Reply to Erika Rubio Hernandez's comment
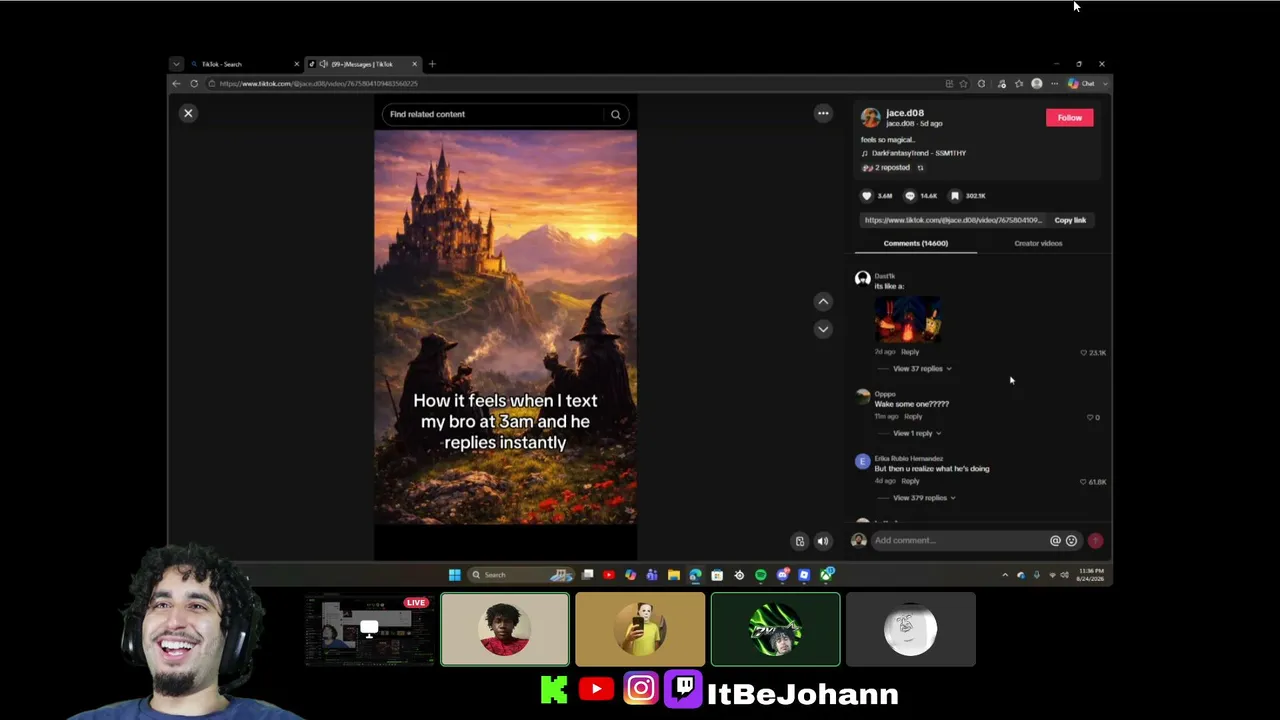 910,481
